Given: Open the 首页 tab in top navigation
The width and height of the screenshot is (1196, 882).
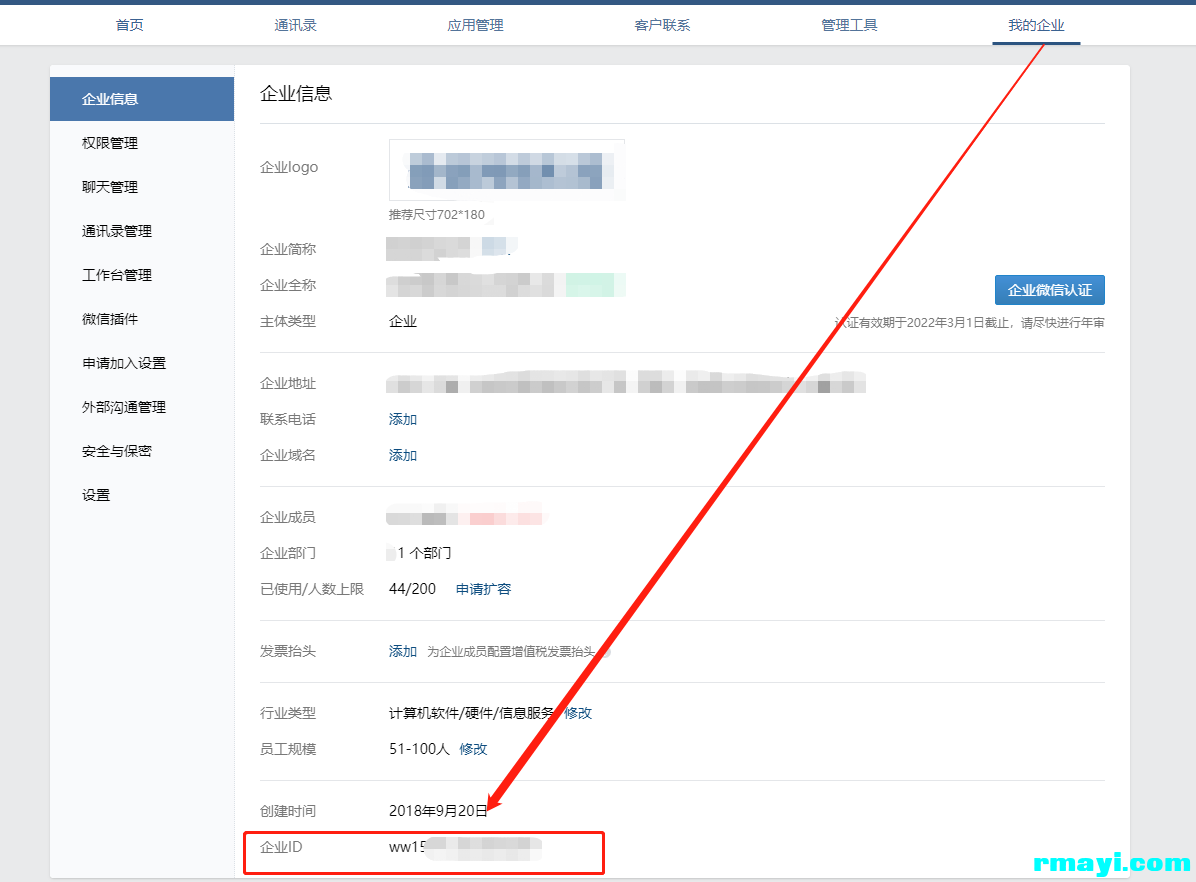Looking at the screenshot, I should (x=129, y=25).
